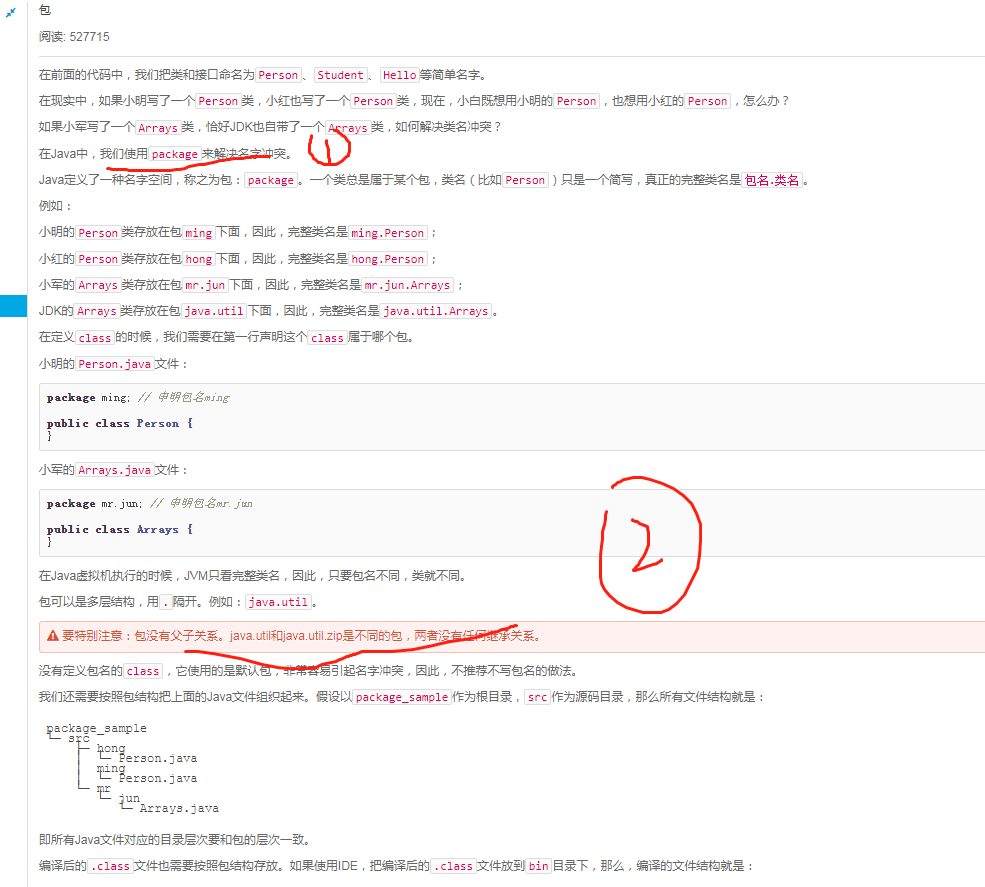Click the package_sample inline code label

[402, 697]
